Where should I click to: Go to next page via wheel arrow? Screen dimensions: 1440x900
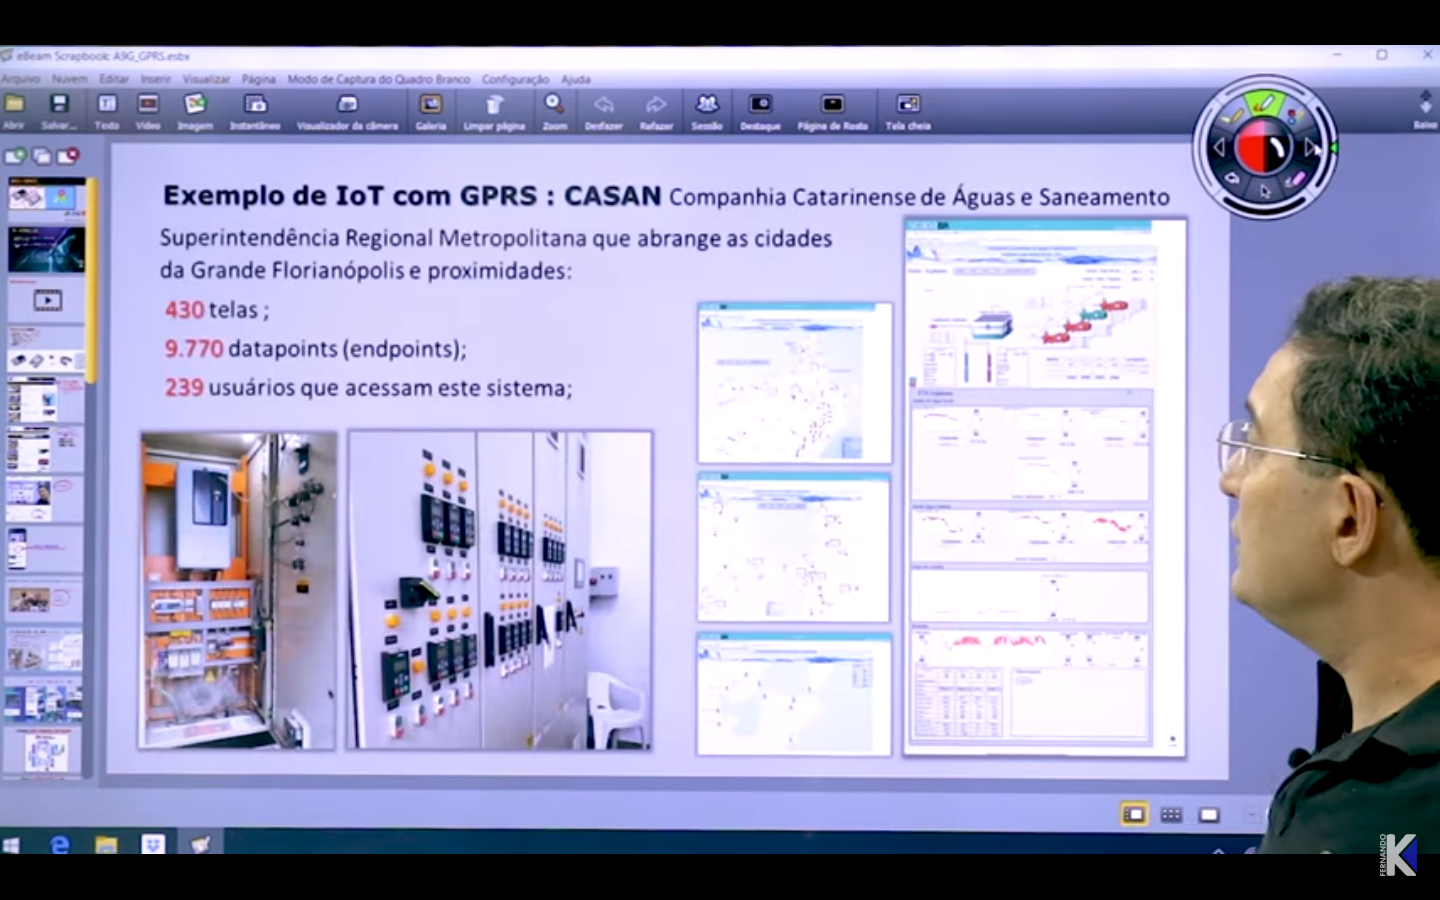point(1311,148)
